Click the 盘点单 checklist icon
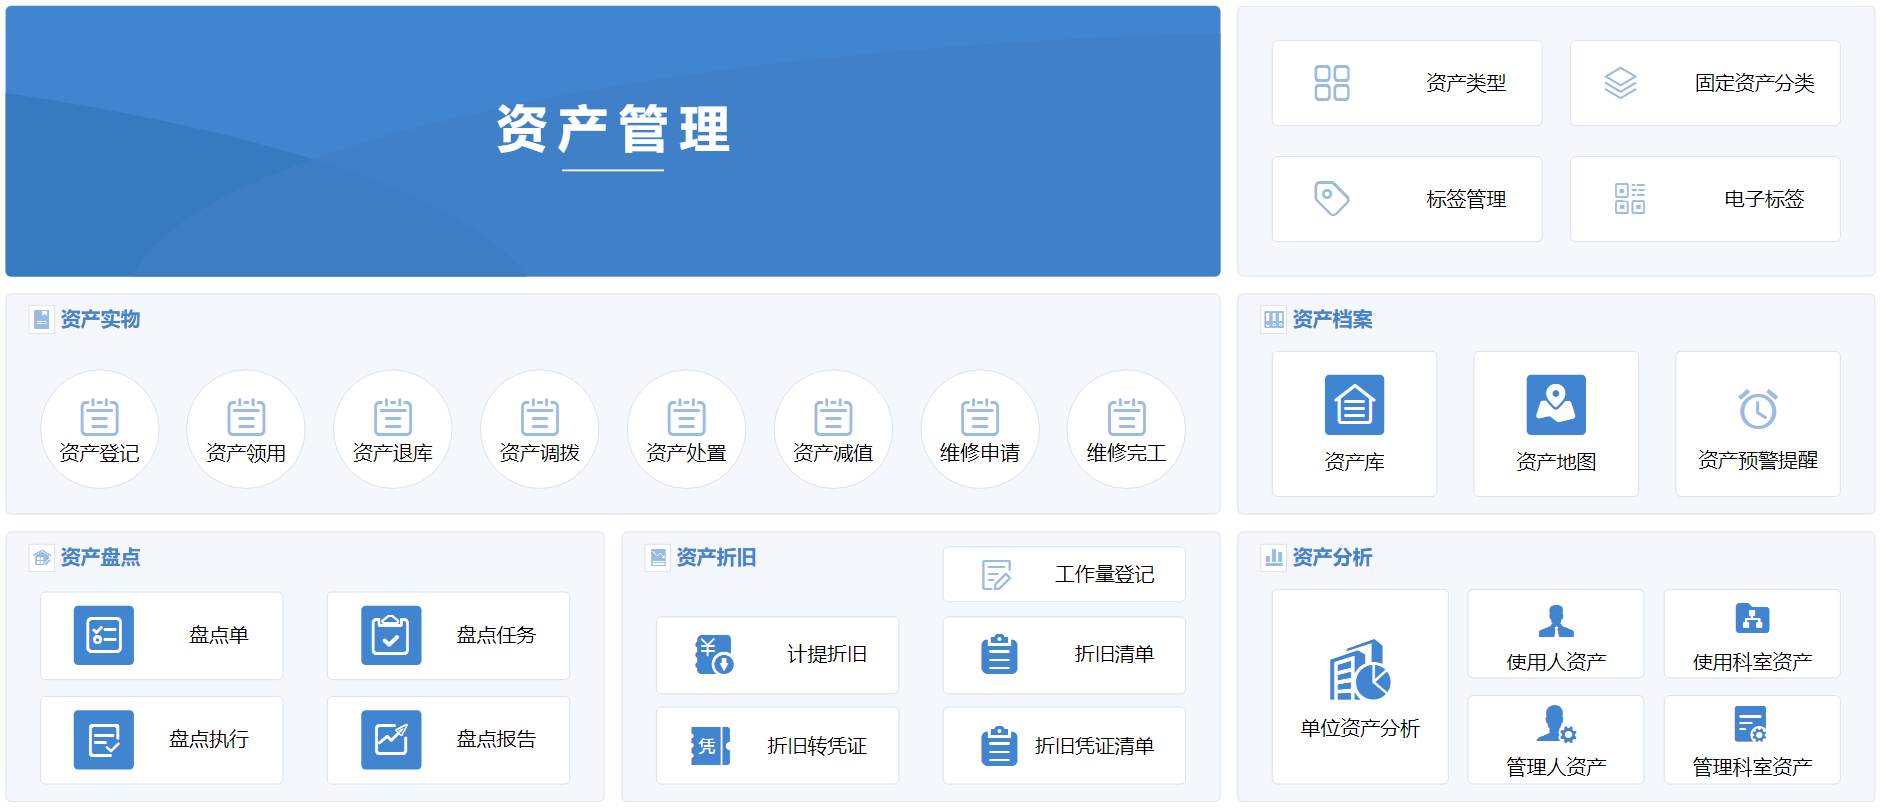Viewport: 1880px width, 809px height. (104, 635)
